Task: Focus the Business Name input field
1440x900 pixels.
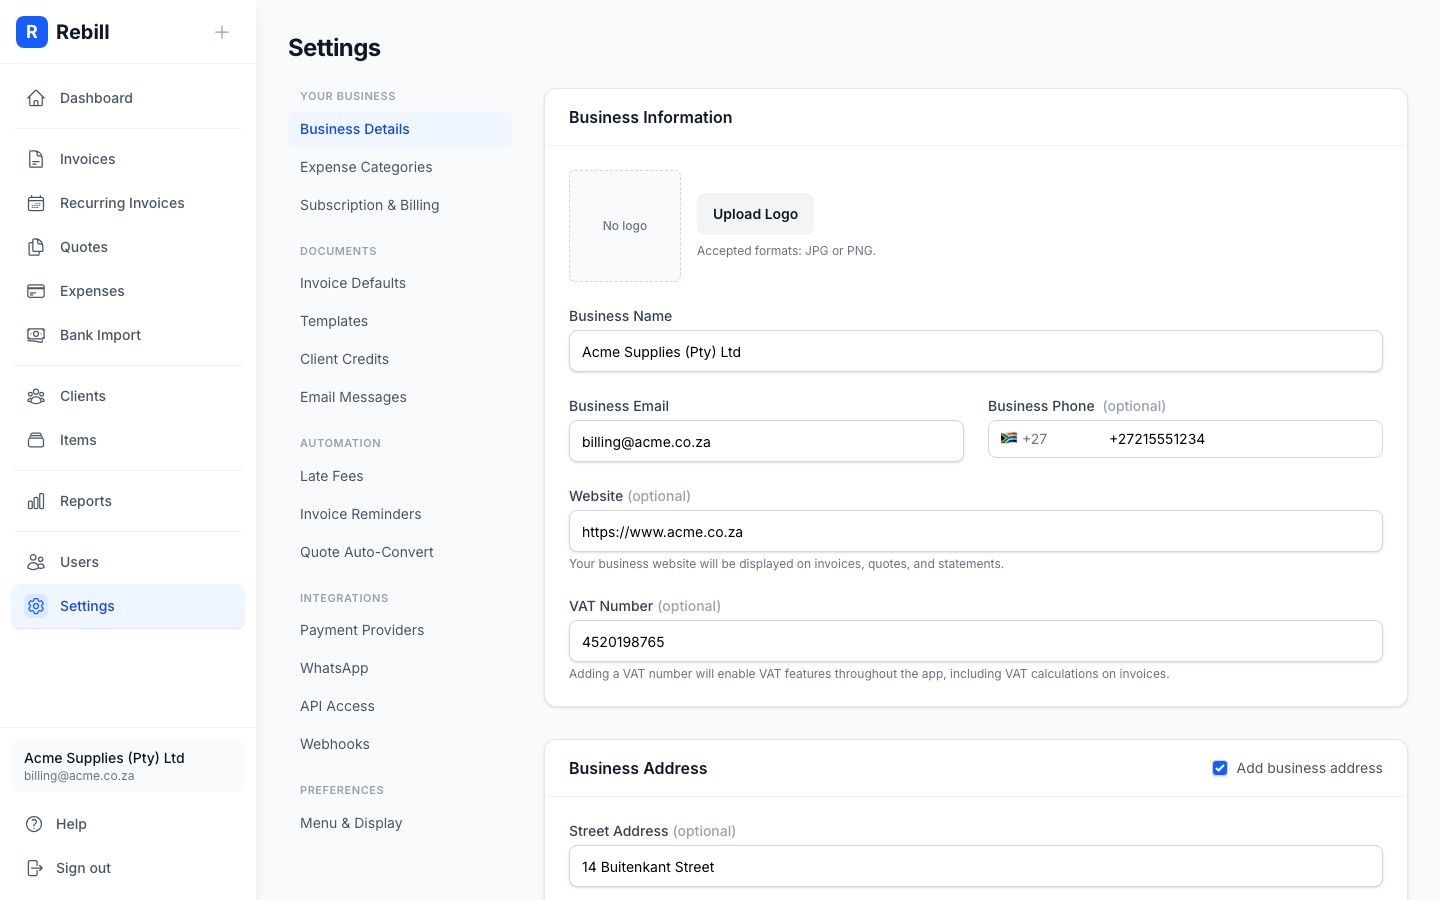Action: tap(976, 351)
